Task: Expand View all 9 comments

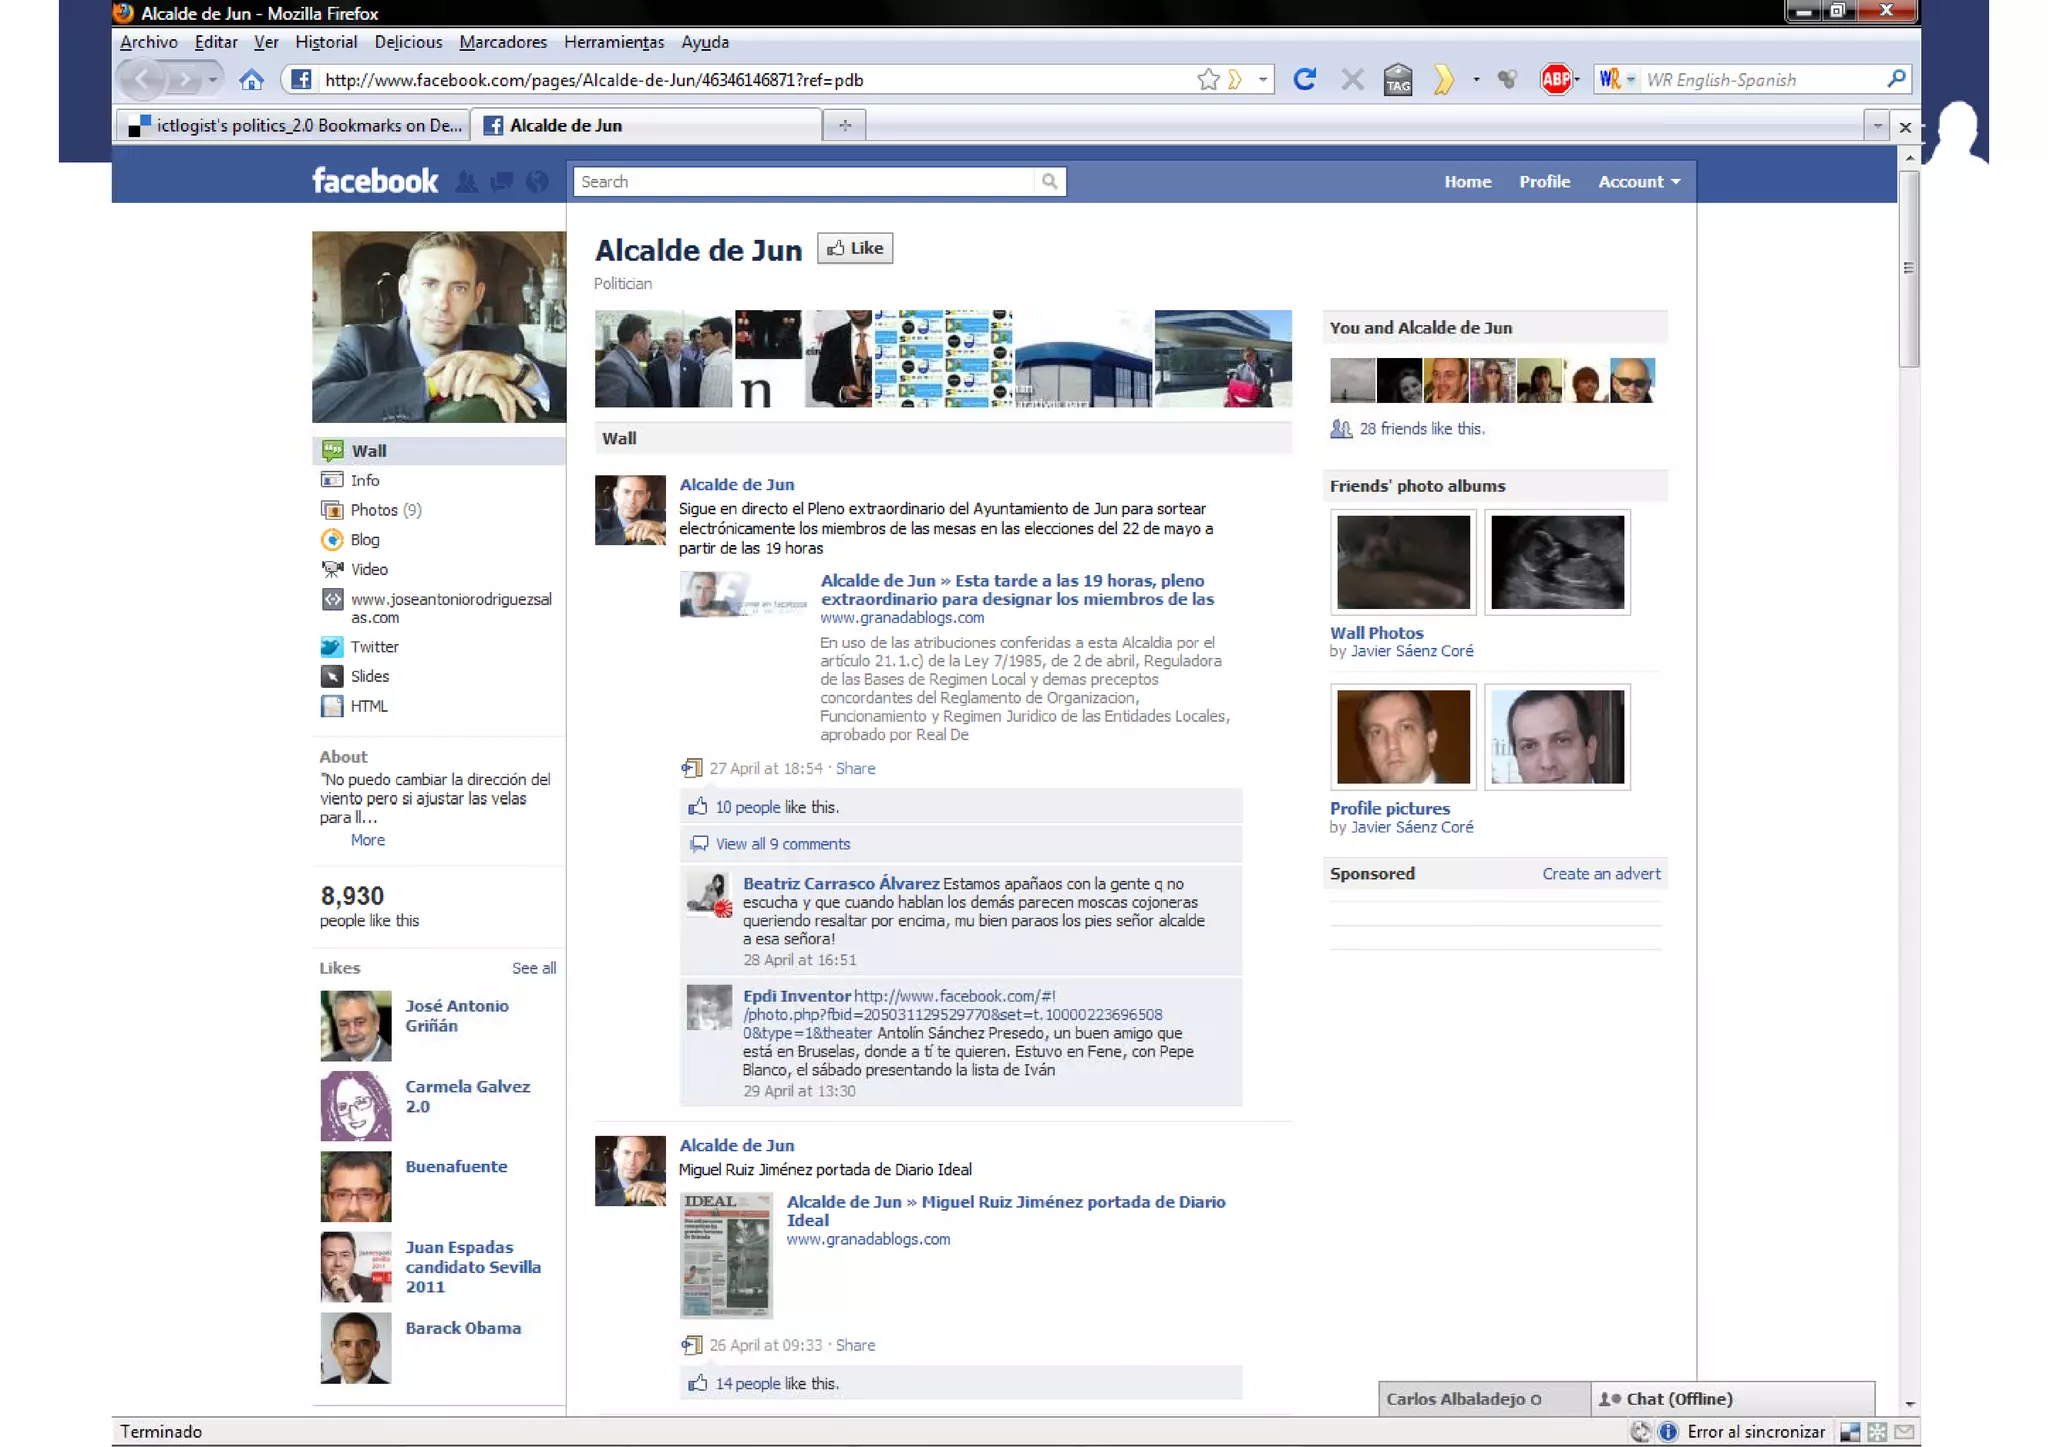Action: coord(783,844)
